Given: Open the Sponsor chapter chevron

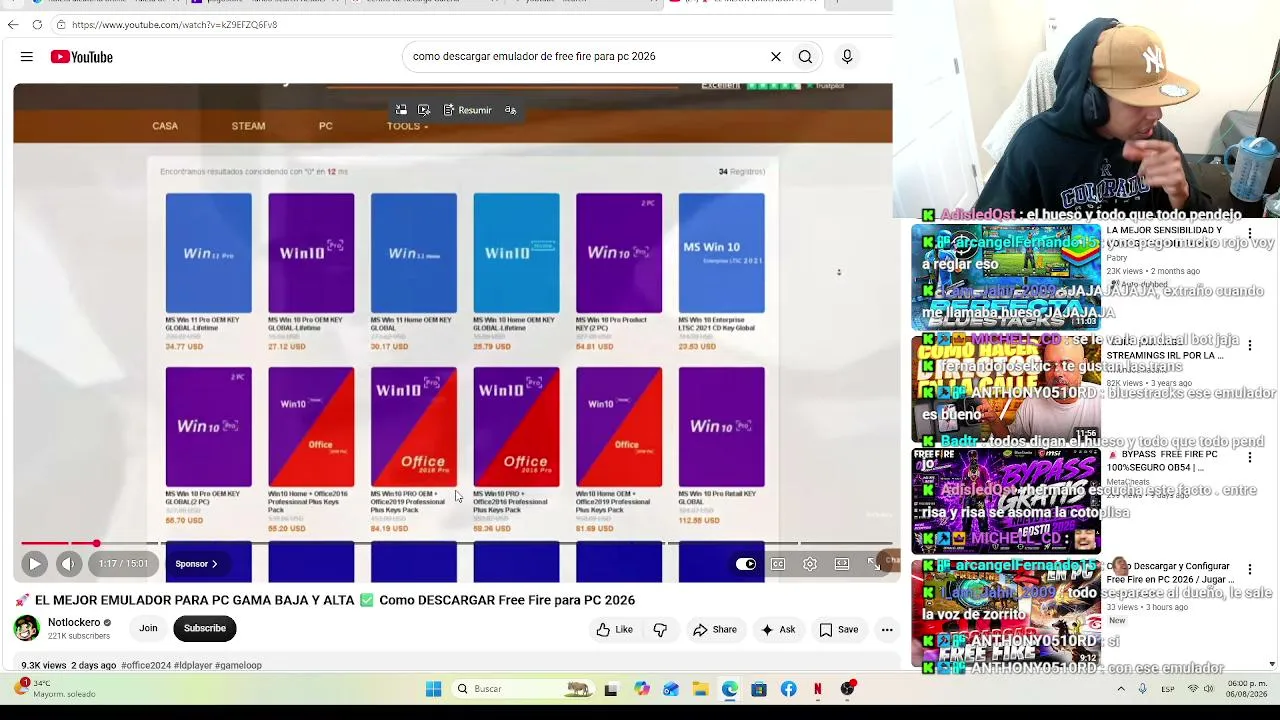Looking at the screenshot, I should coord(196,564).
